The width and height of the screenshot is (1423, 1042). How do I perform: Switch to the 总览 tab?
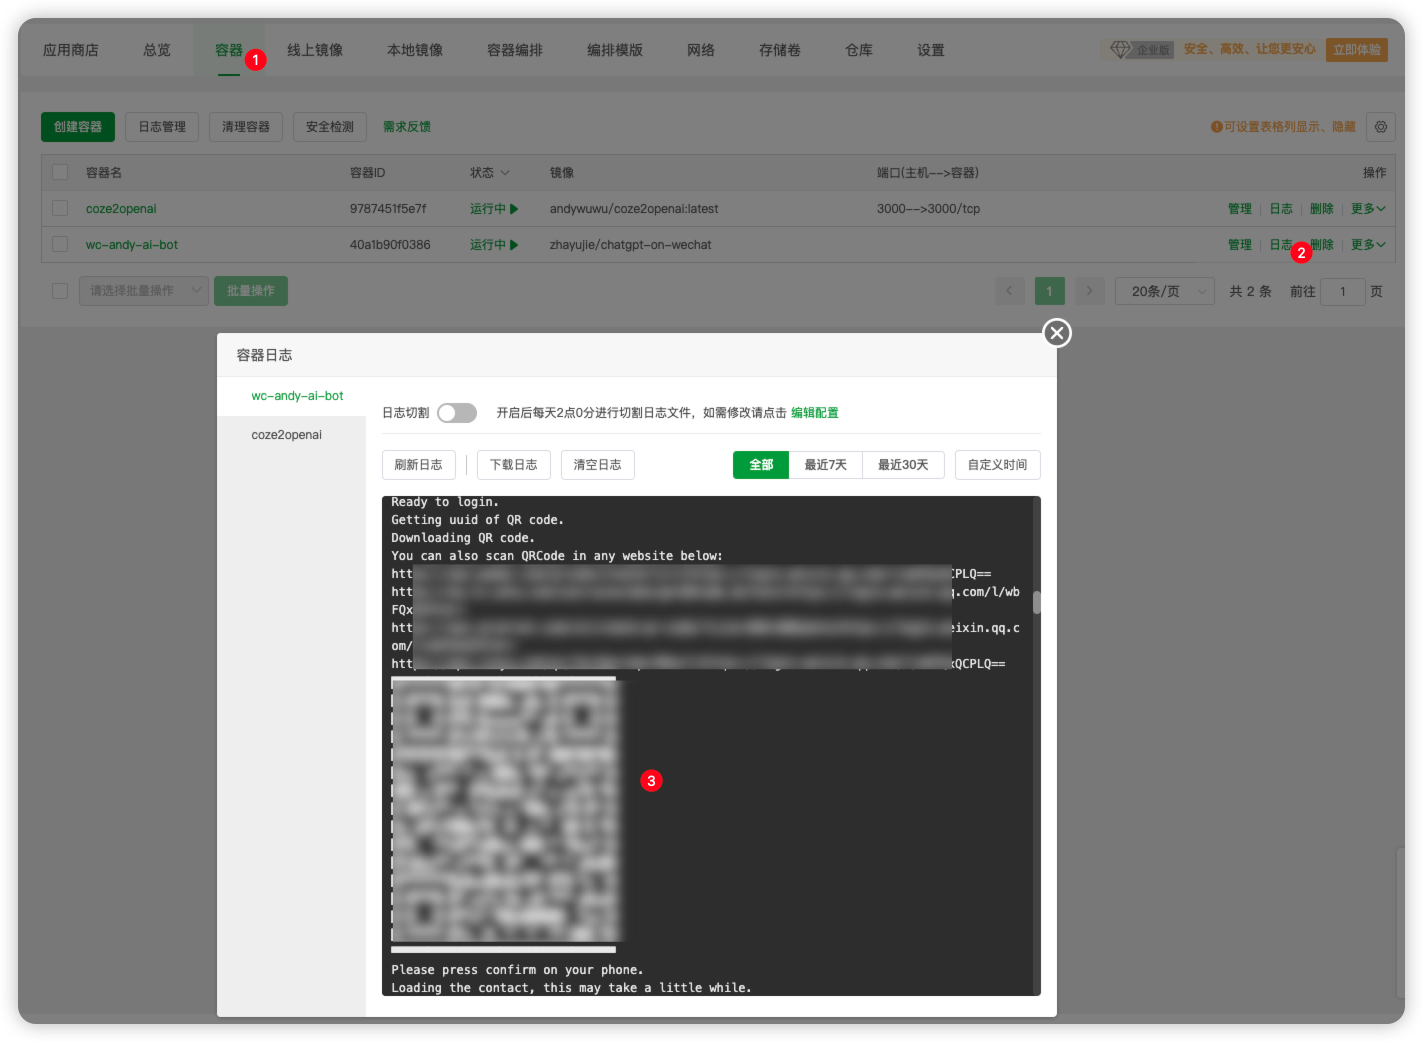pos(157,50)
